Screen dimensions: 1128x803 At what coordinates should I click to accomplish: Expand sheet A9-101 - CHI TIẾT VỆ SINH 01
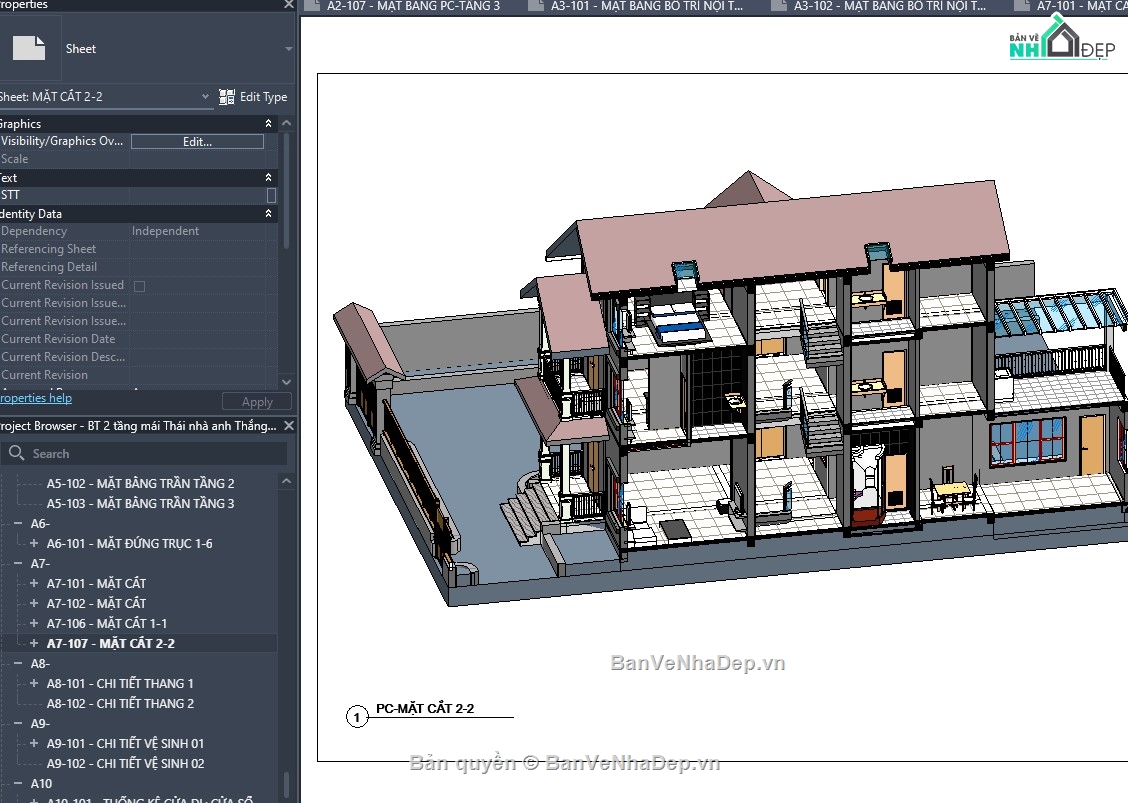34,743
